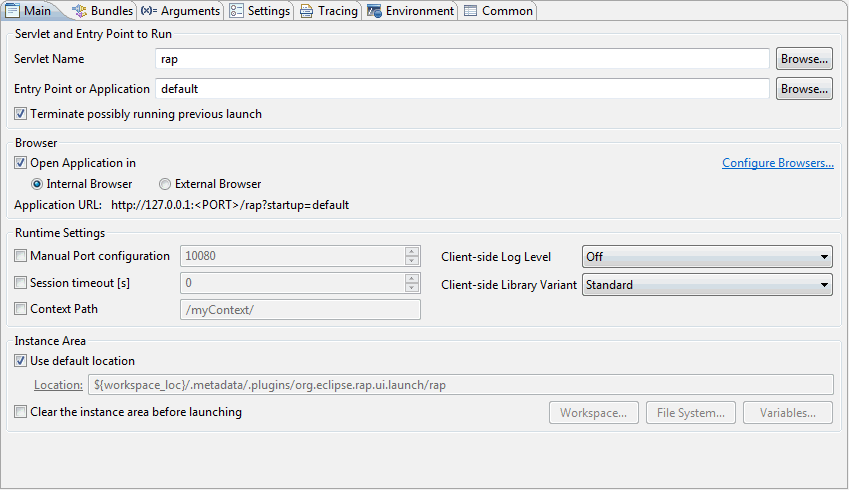Show the Environment tab
This screenshot has width=849, height=490.
click(410, 11)
